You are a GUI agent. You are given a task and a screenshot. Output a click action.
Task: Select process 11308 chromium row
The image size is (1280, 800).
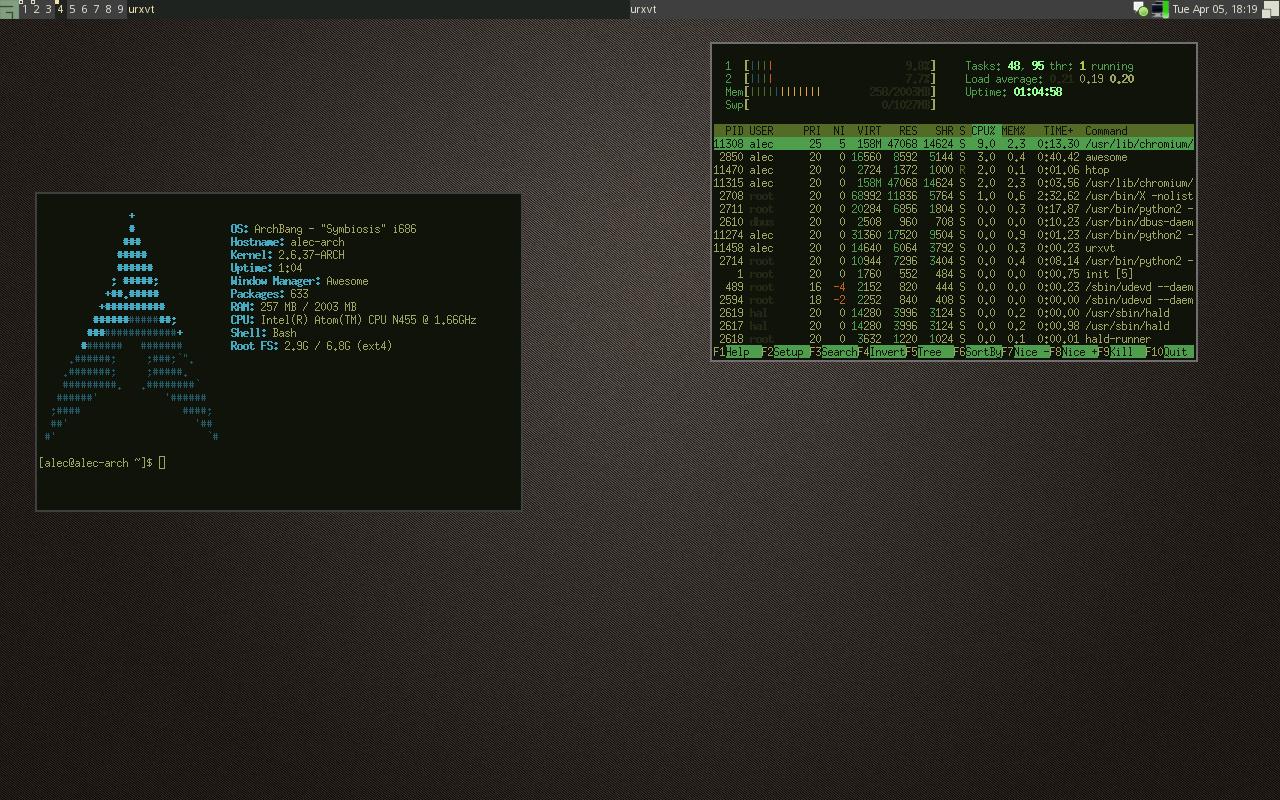pos(953,144)
